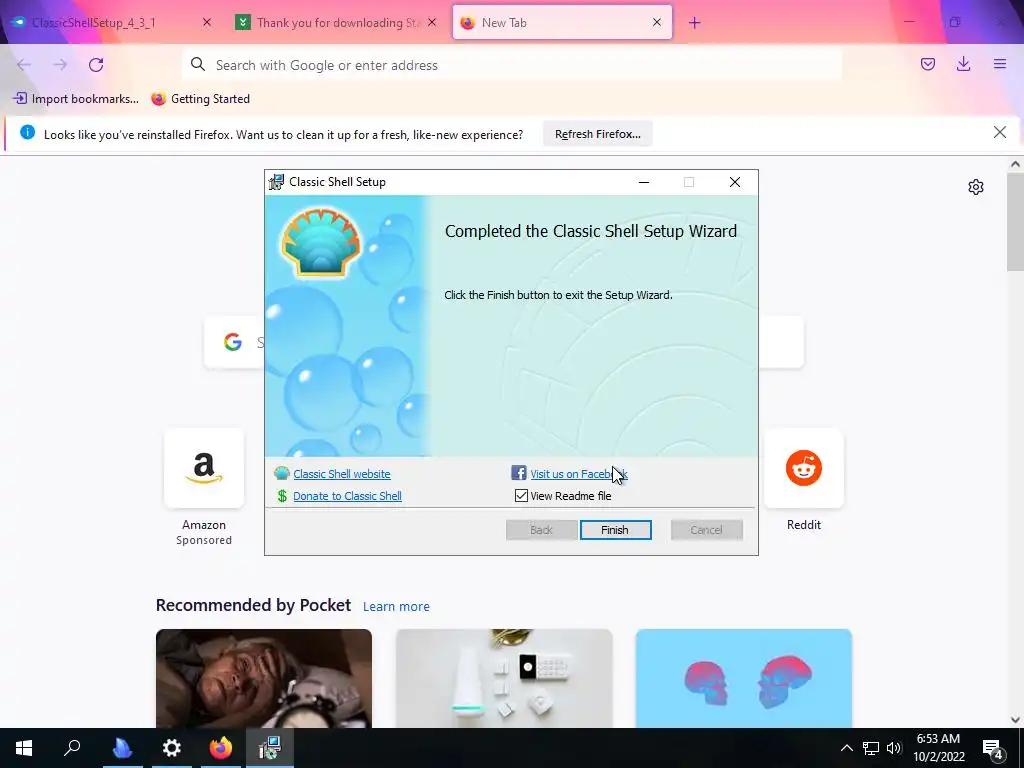Open Settings gear on the taskbar
The image size is (1024, 768).
(x=172, y=748)
